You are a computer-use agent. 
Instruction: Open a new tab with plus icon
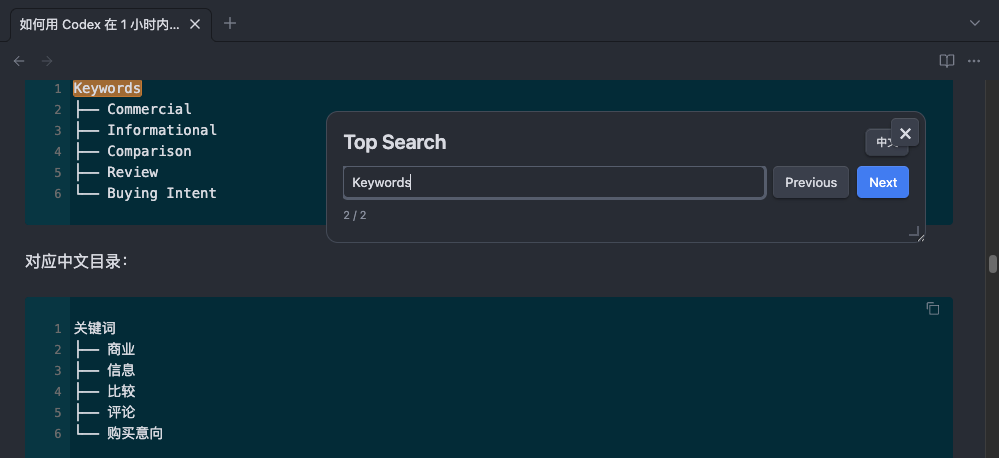(x=230, y=24)
